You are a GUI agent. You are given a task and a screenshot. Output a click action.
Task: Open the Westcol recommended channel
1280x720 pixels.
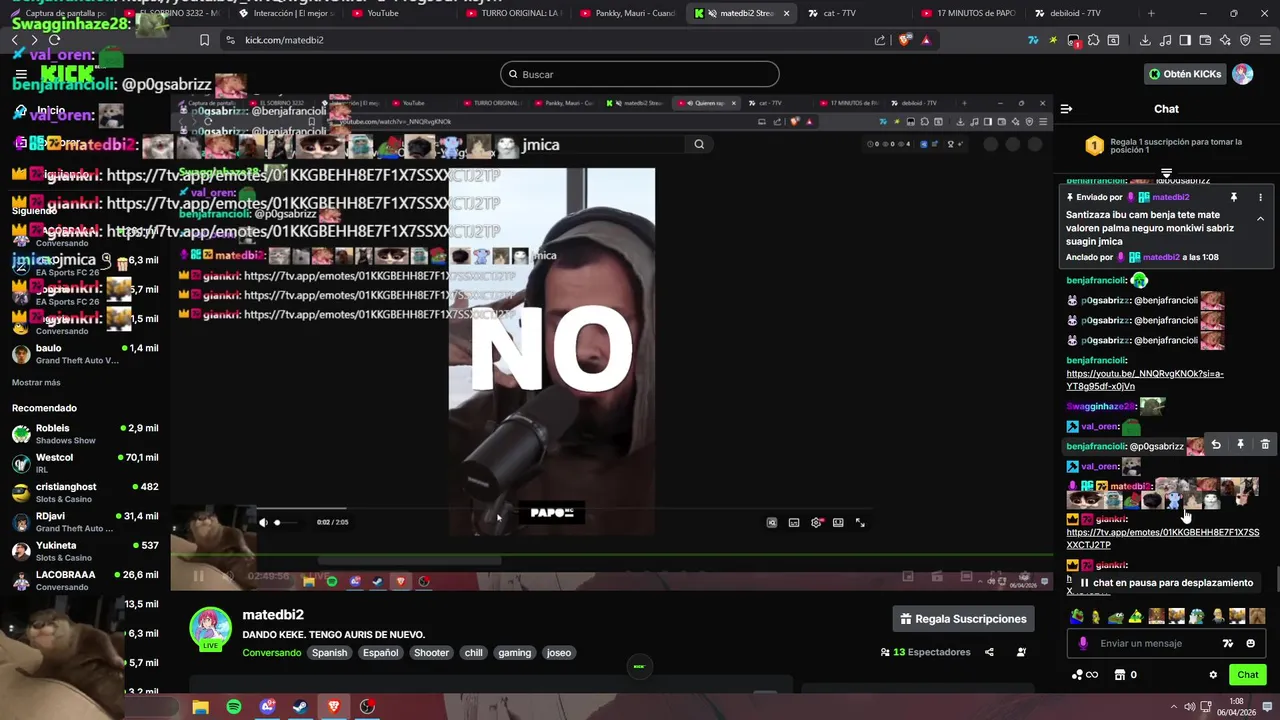click(x=85, y=463)
